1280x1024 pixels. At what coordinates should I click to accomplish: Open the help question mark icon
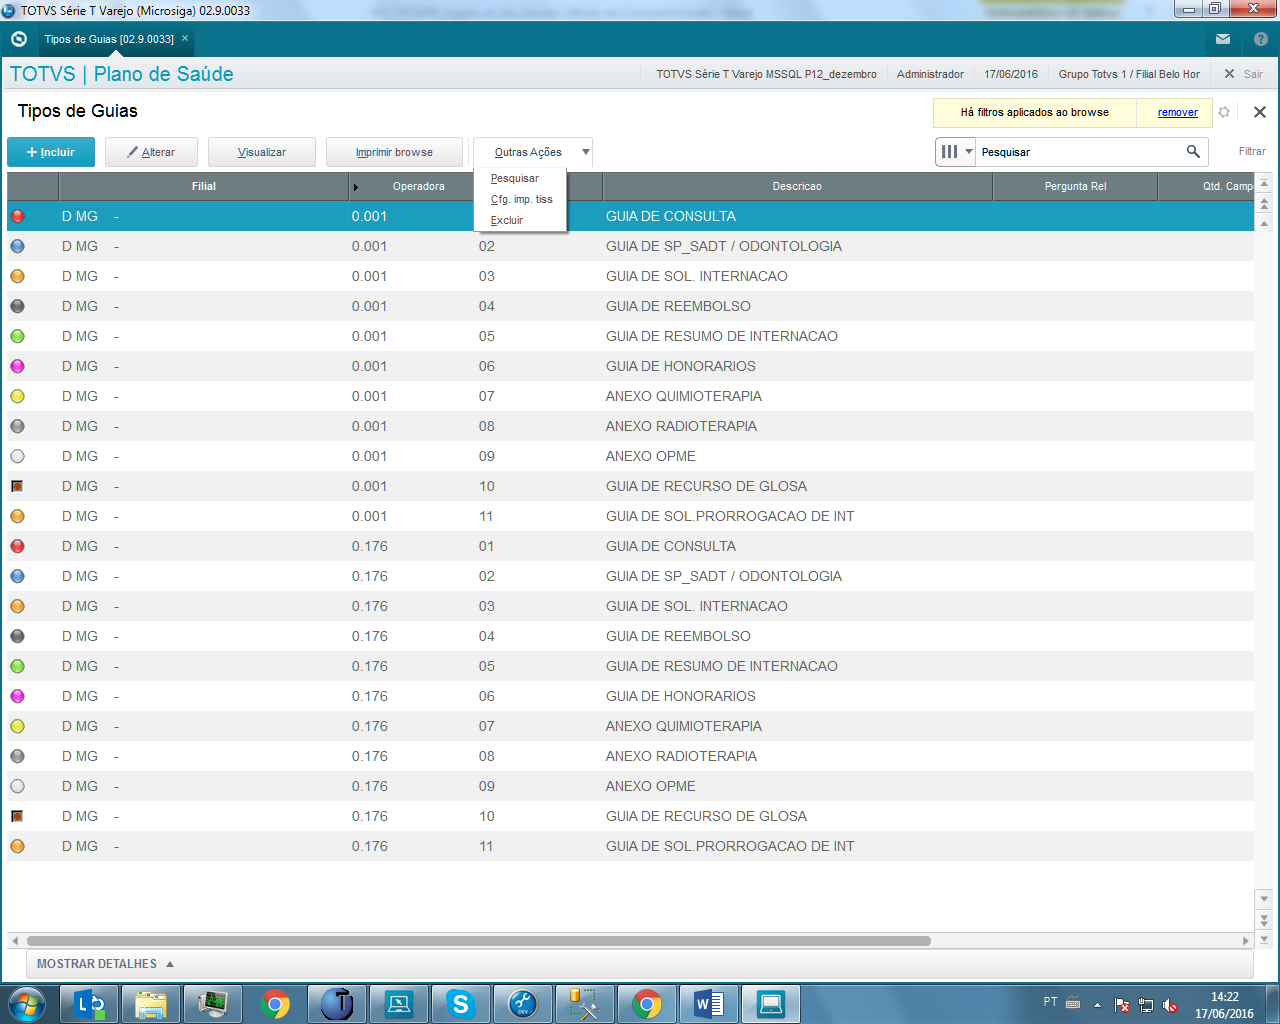[x=1261, y=39]
